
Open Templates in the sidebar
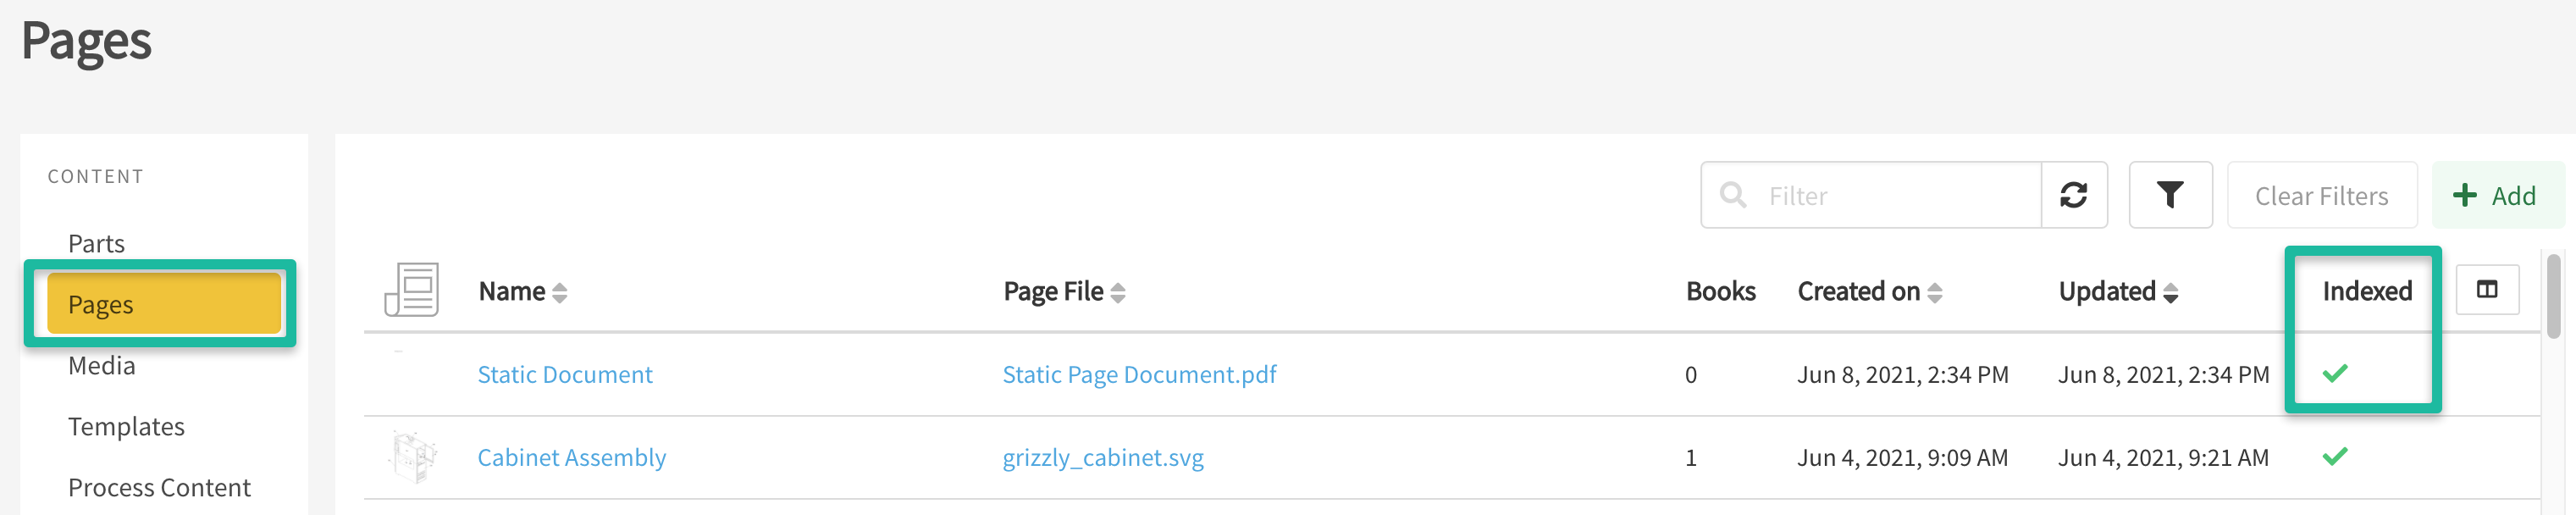point(126,426)
